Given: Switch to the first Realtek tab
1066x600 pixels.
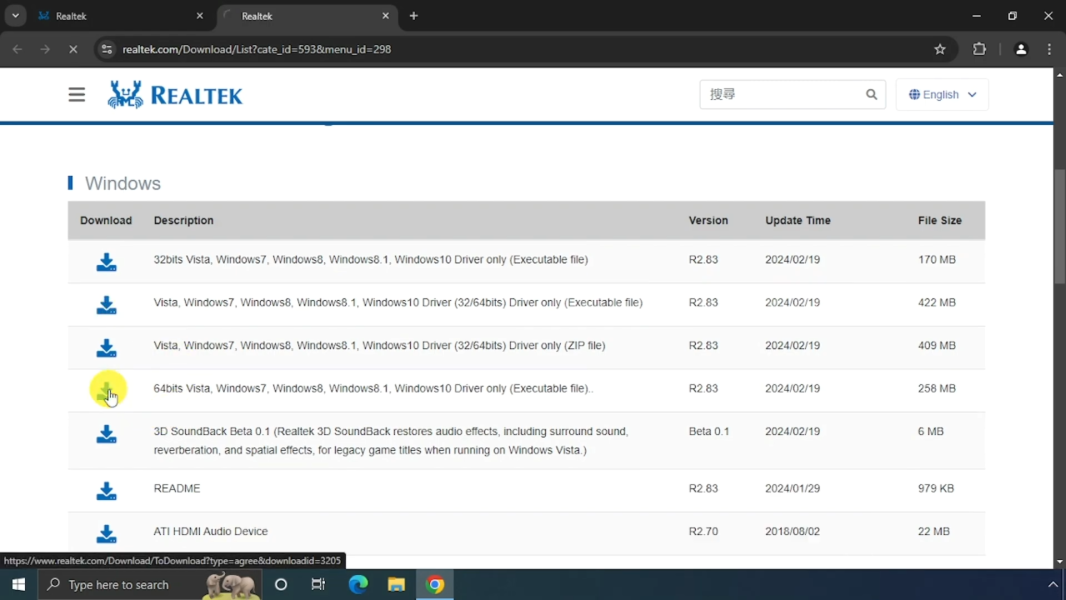Looking at the screenshot, I should click(x=121, y=16).
